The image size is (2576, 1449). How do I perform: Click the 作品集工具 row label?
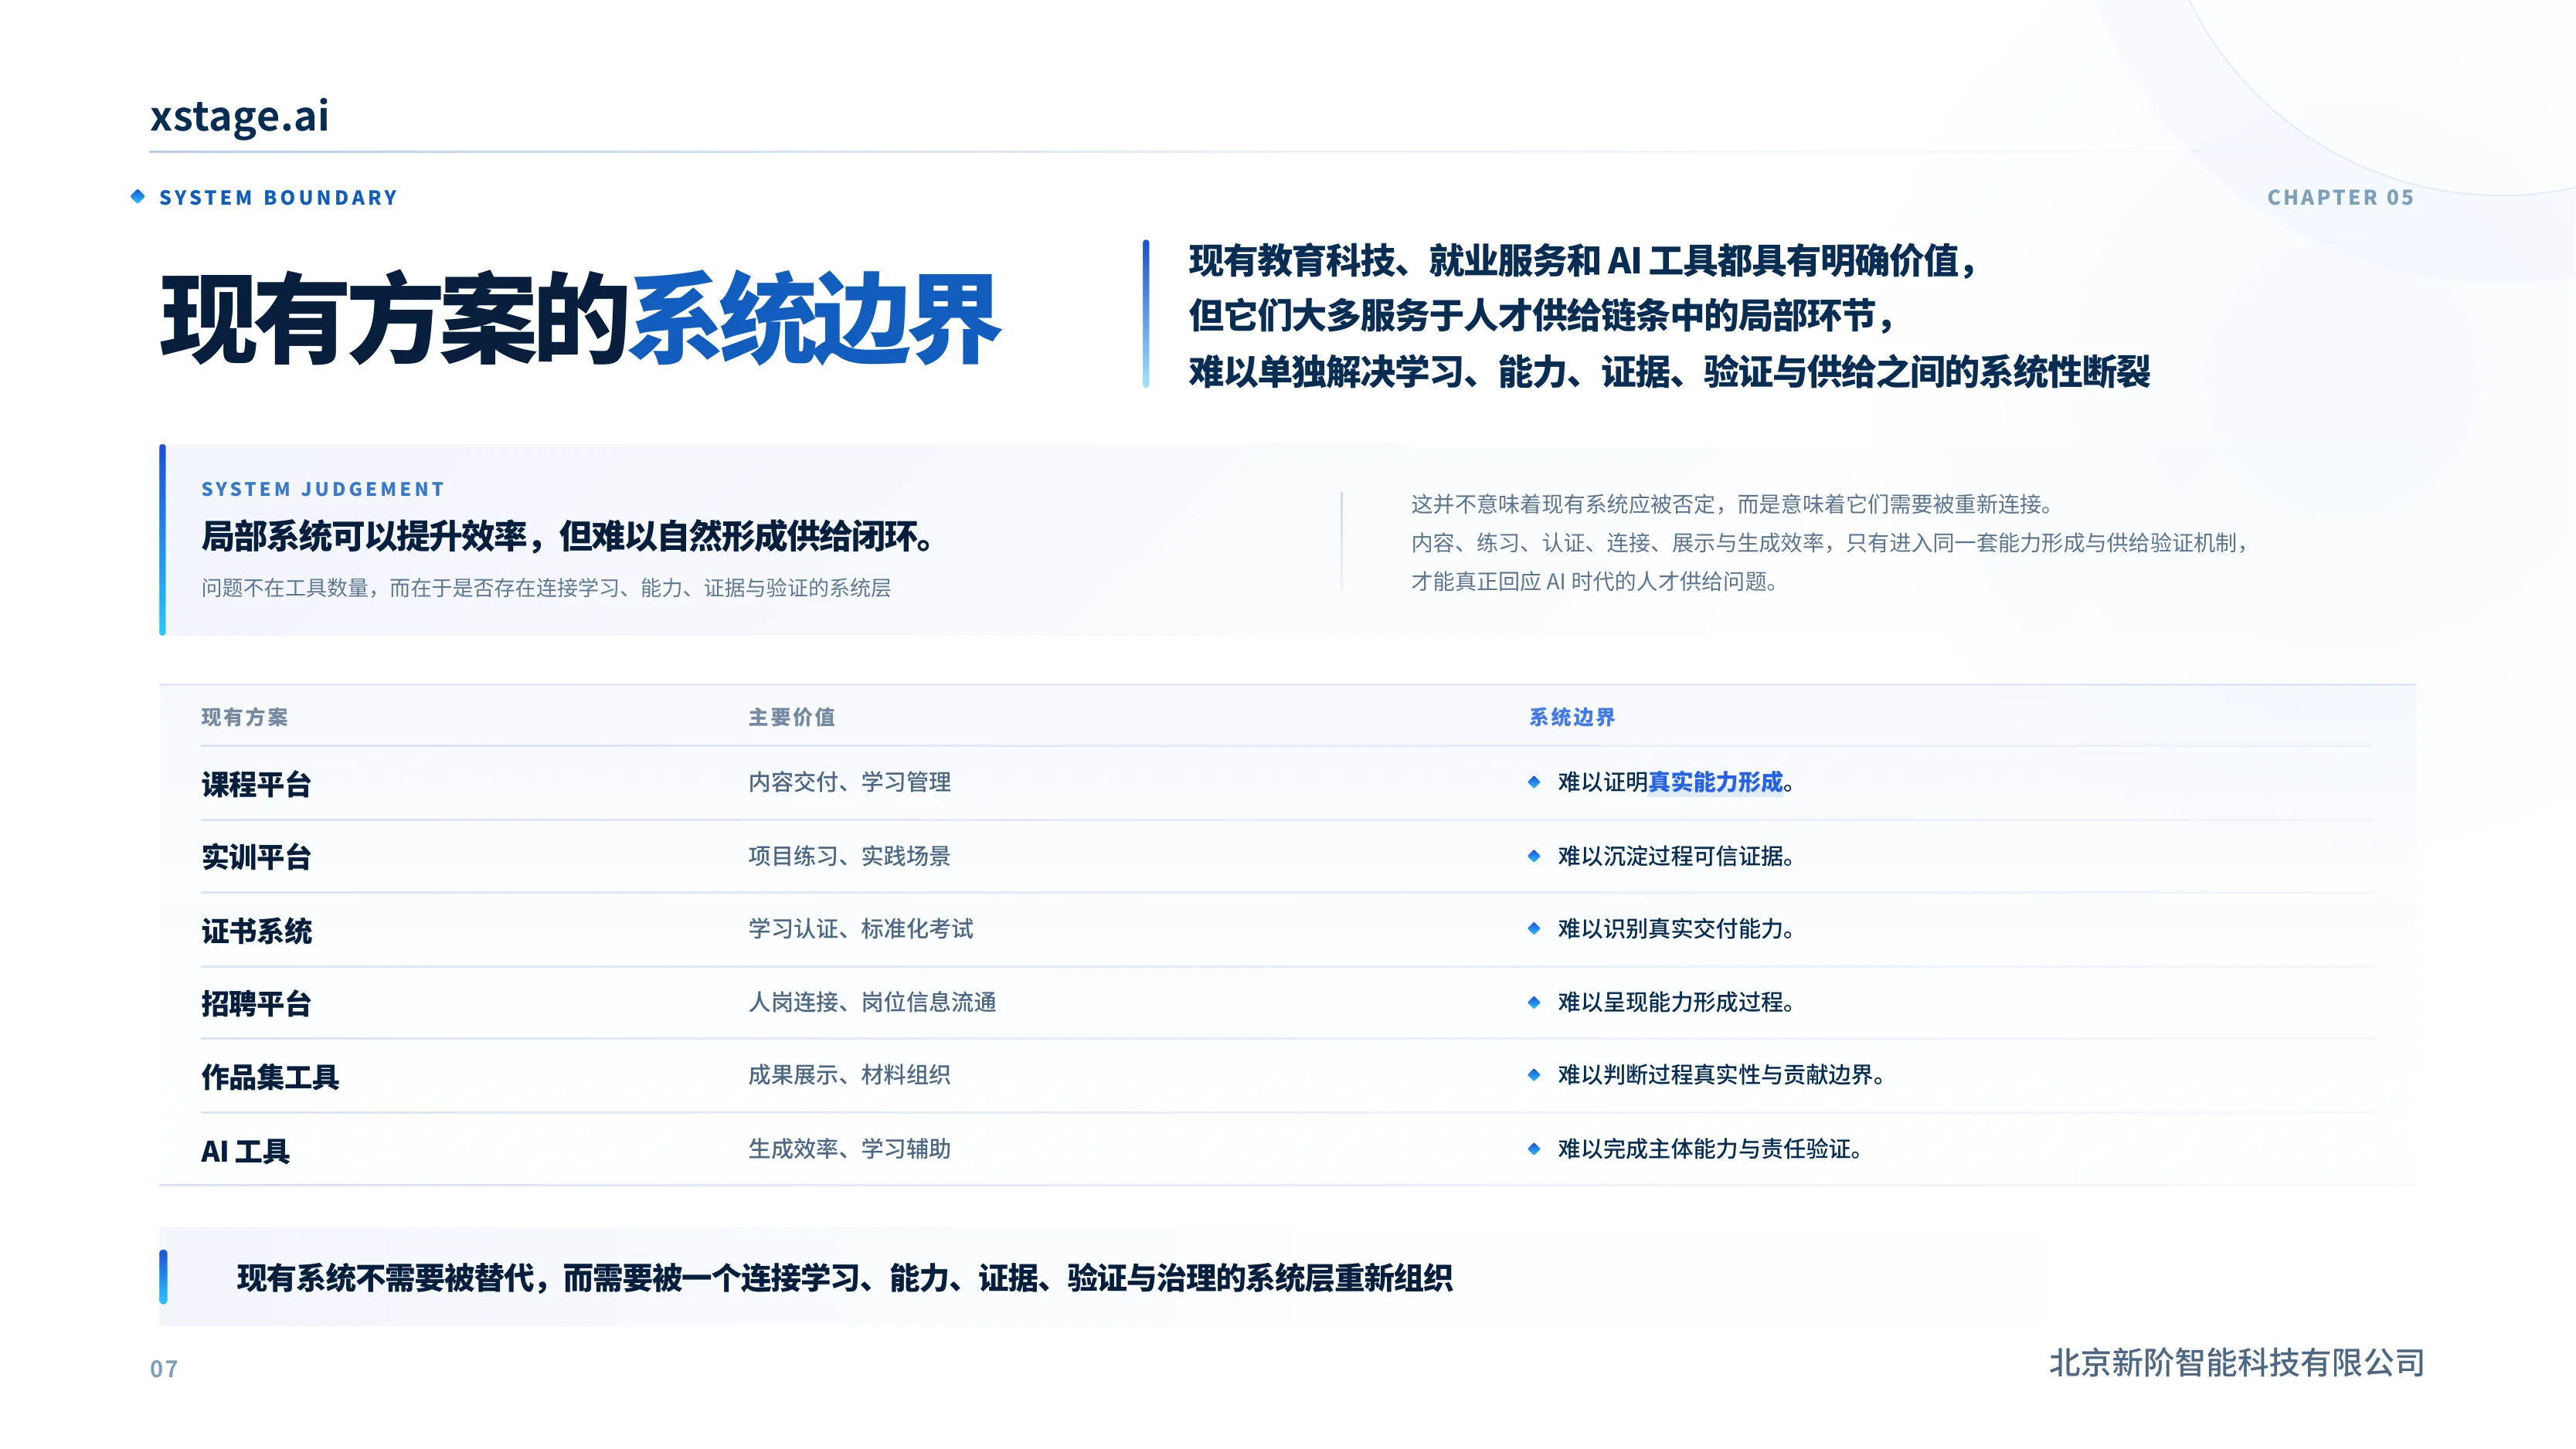coord(270,1077)
